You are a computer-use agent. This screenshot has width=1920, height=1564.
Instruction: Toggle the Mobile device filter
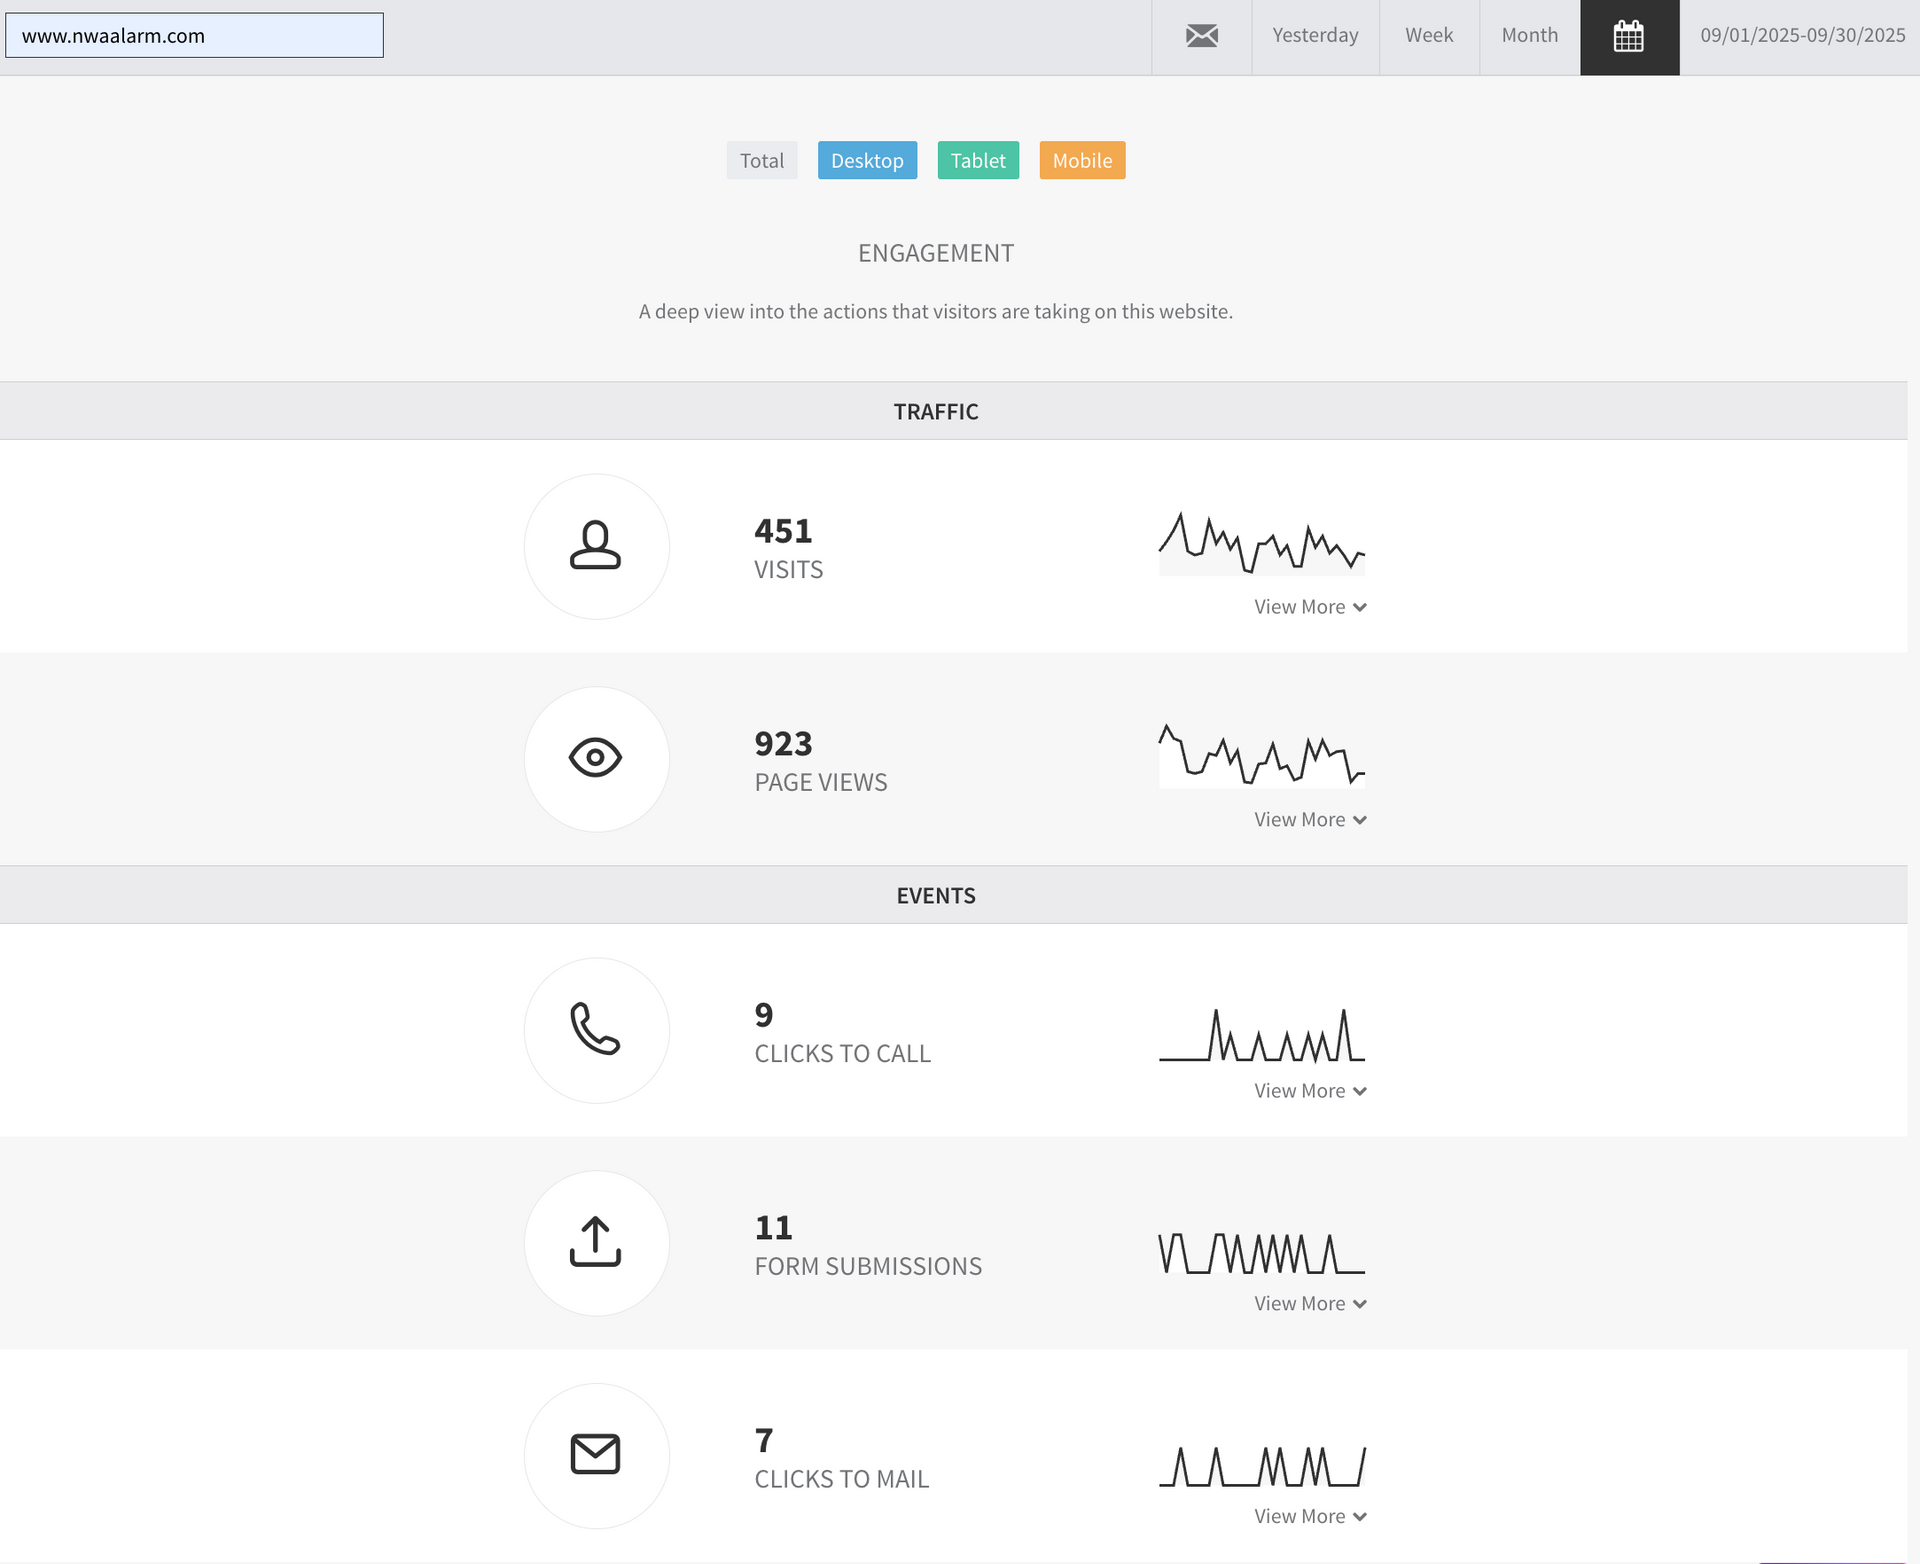pyautogui.click(x=1082, y=160)
